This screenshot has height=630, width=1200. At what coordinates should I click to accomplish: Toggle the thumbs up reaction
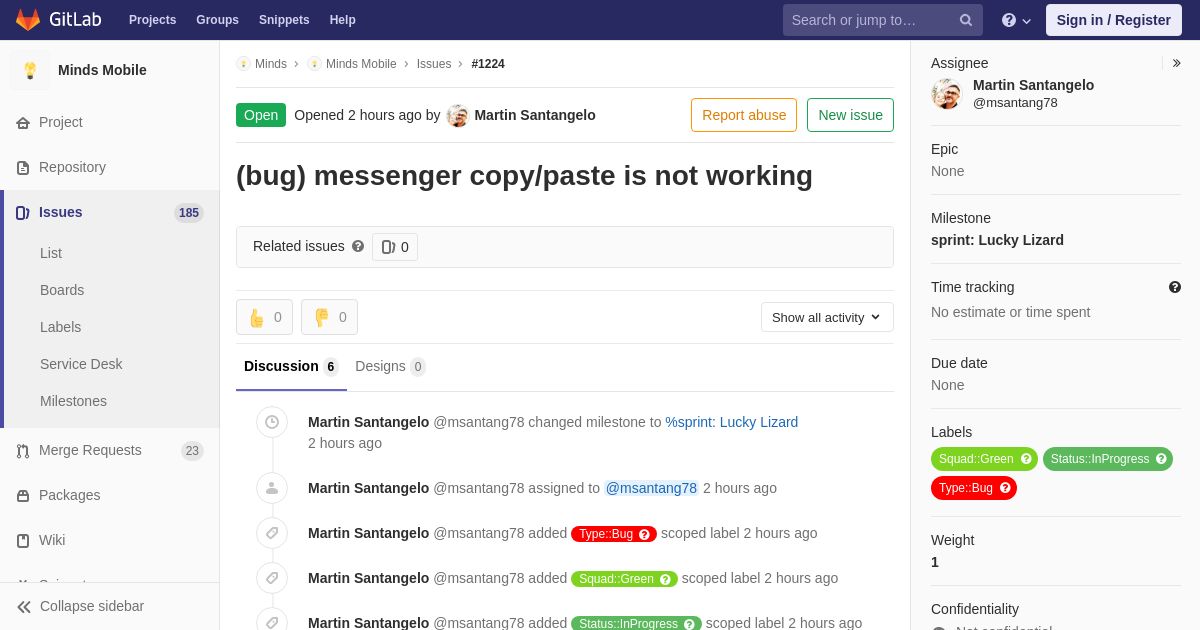click(264, 317)
